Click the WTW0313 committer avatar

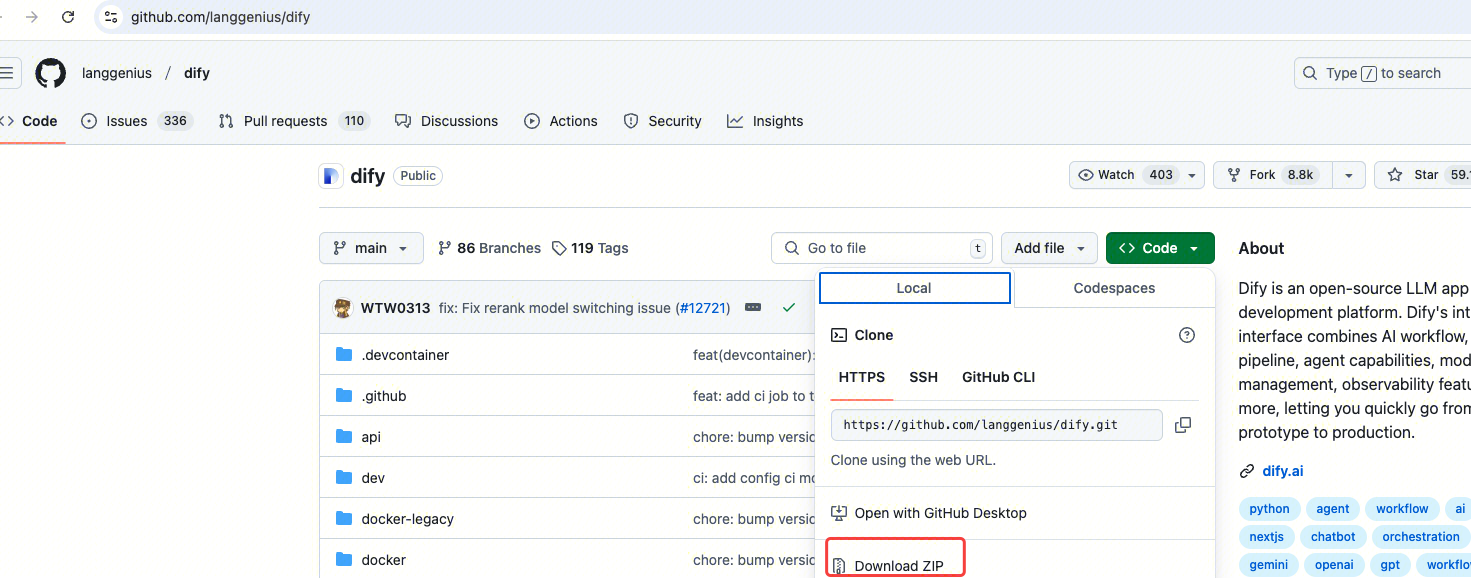pos(343,308)
